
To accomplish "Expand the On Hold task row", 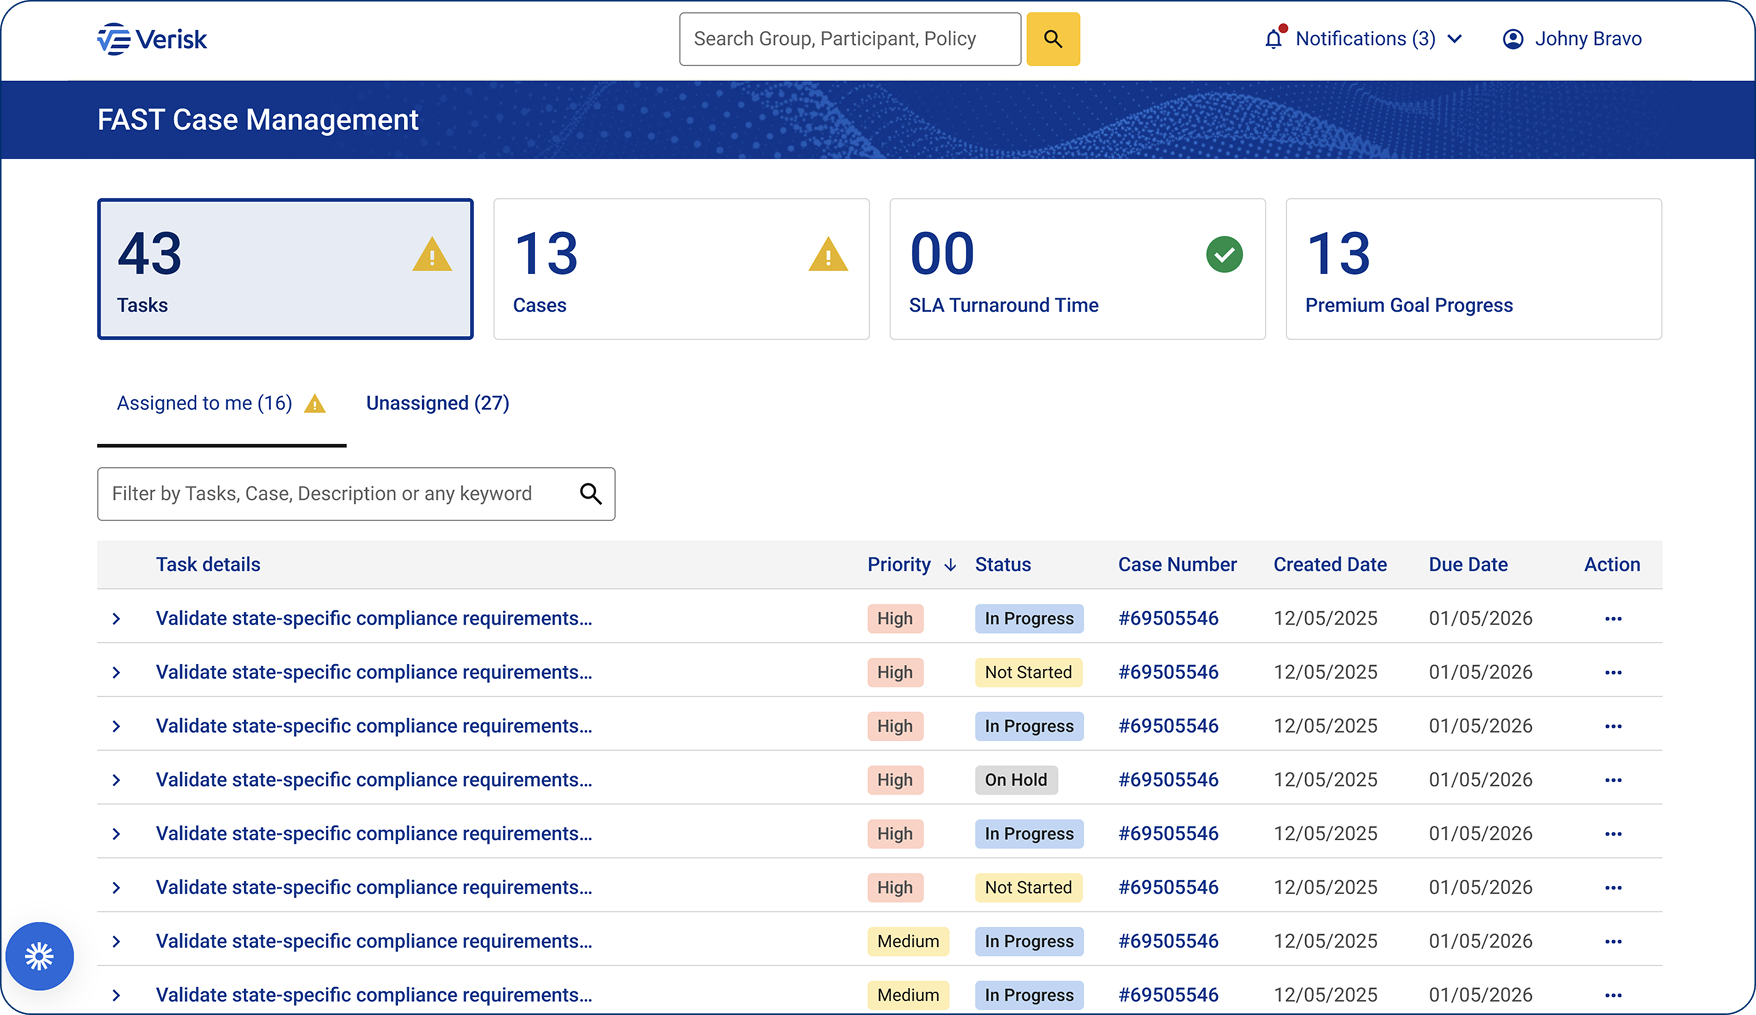I will tap(116, 780).
